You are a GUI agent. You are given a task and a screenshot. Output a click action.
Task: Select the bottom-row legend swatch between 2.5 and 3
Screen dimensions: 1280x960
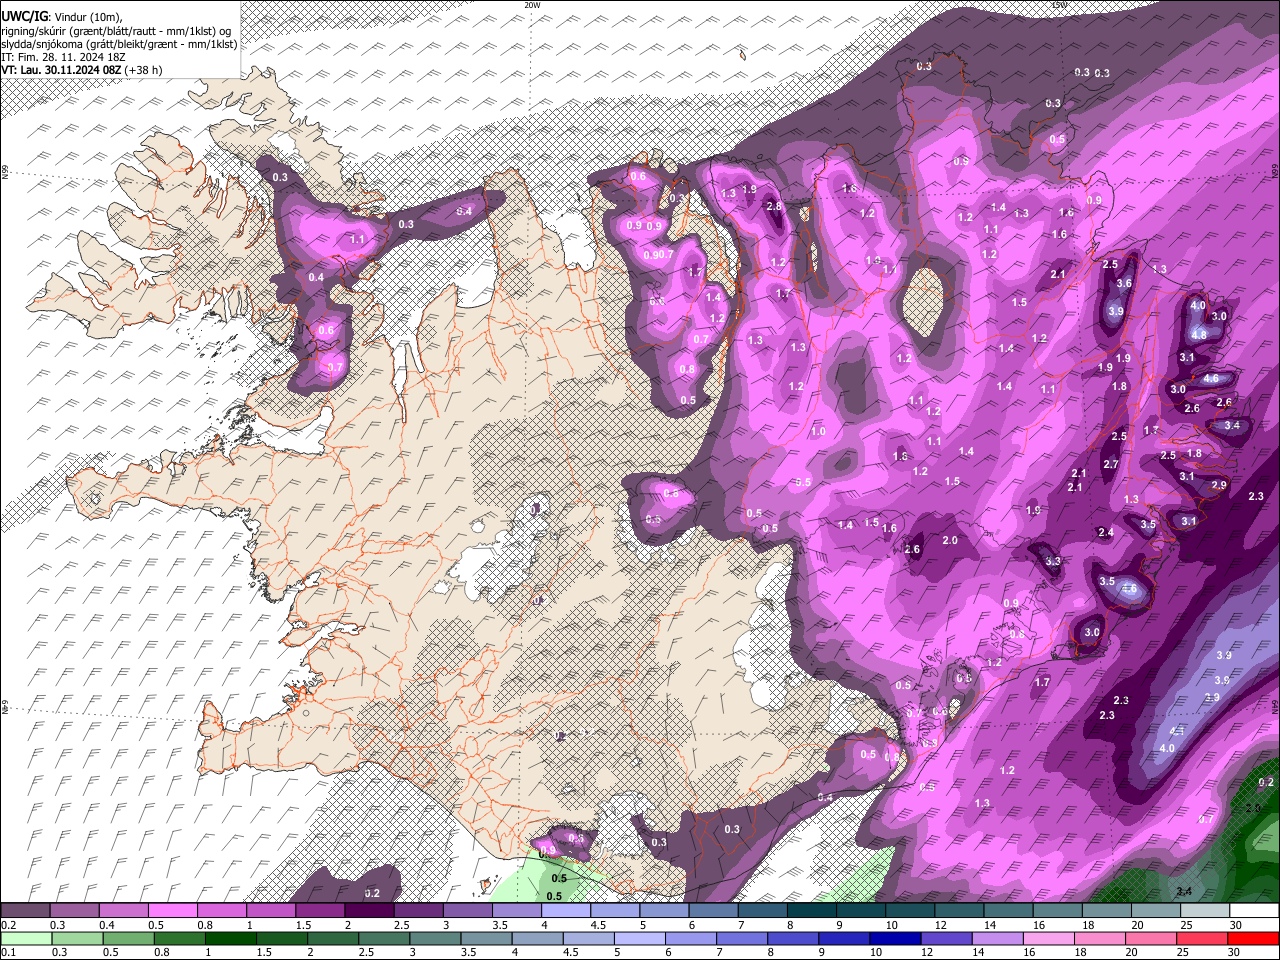[384, 939]
